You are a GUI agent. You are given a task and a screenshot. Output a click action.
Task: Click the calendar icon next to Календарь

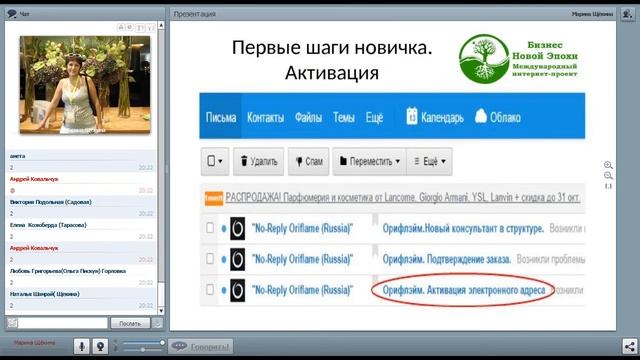(x=412, y=116)
